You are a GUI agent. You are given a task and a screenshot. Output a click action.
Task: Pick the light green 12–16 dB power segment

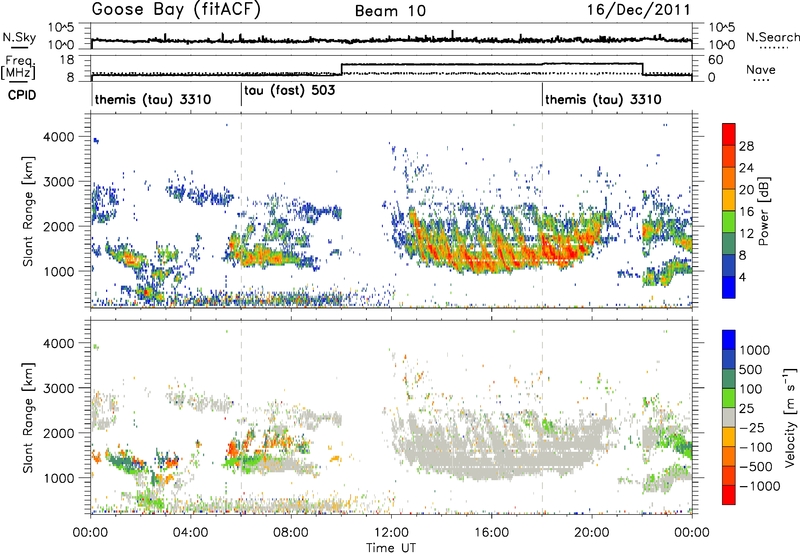pyautogui.click(x=729, y=222)
